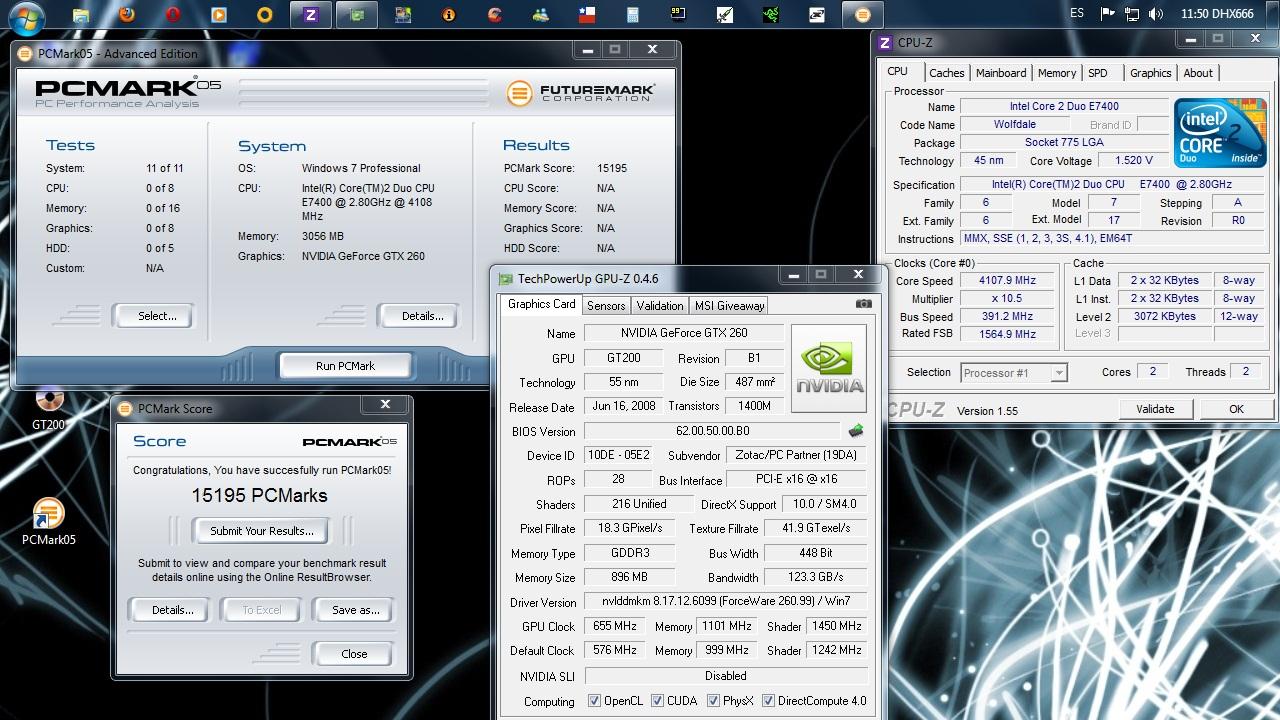The width and height of the screenshot is (1280, 720).
Task: Click the BIOS Version 62.00.50.00.B0 field
Action: click(712, 431)
